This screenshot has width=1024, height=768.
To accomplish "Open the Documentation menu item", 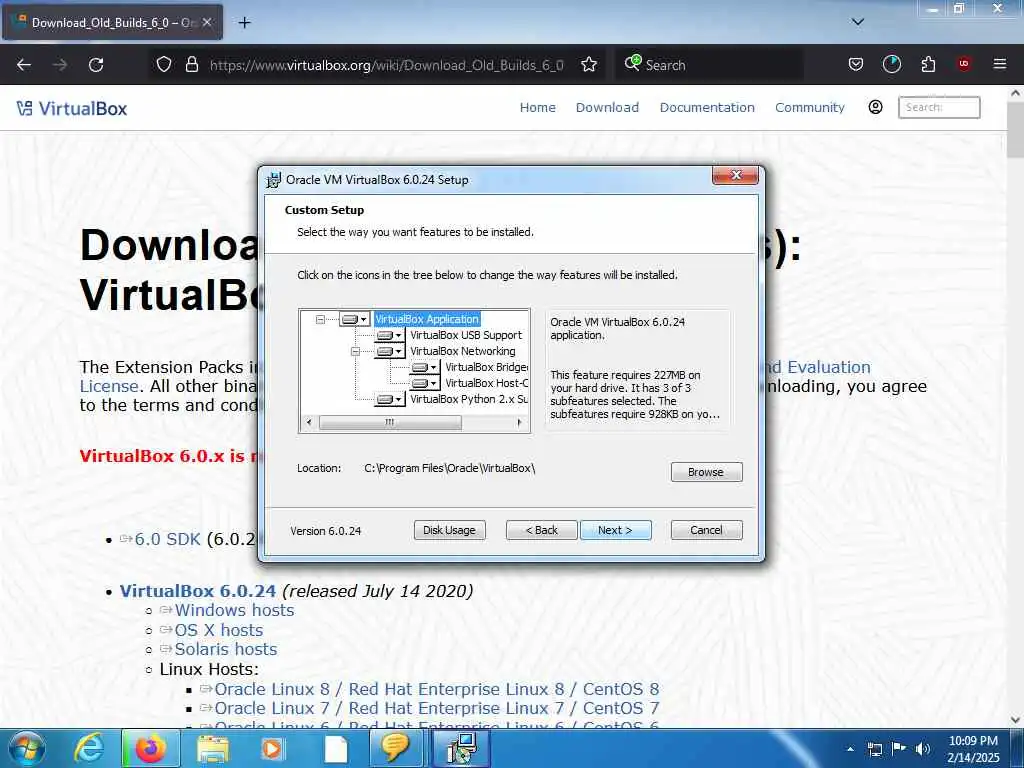I will click(707, 108).
